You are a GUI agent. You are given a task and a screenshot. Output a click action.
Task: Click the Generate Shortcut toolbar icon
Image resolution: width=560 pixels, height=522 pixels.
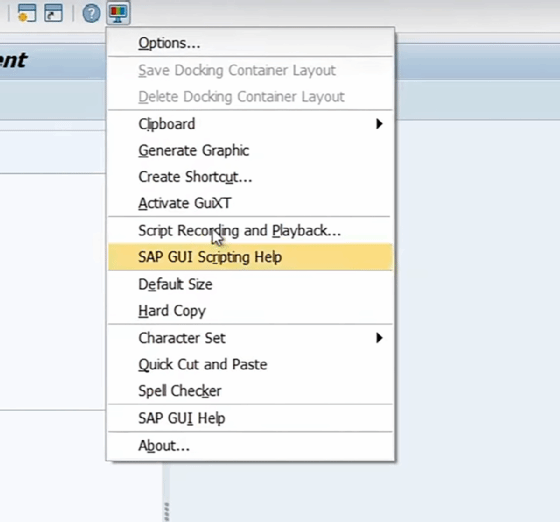54,13
